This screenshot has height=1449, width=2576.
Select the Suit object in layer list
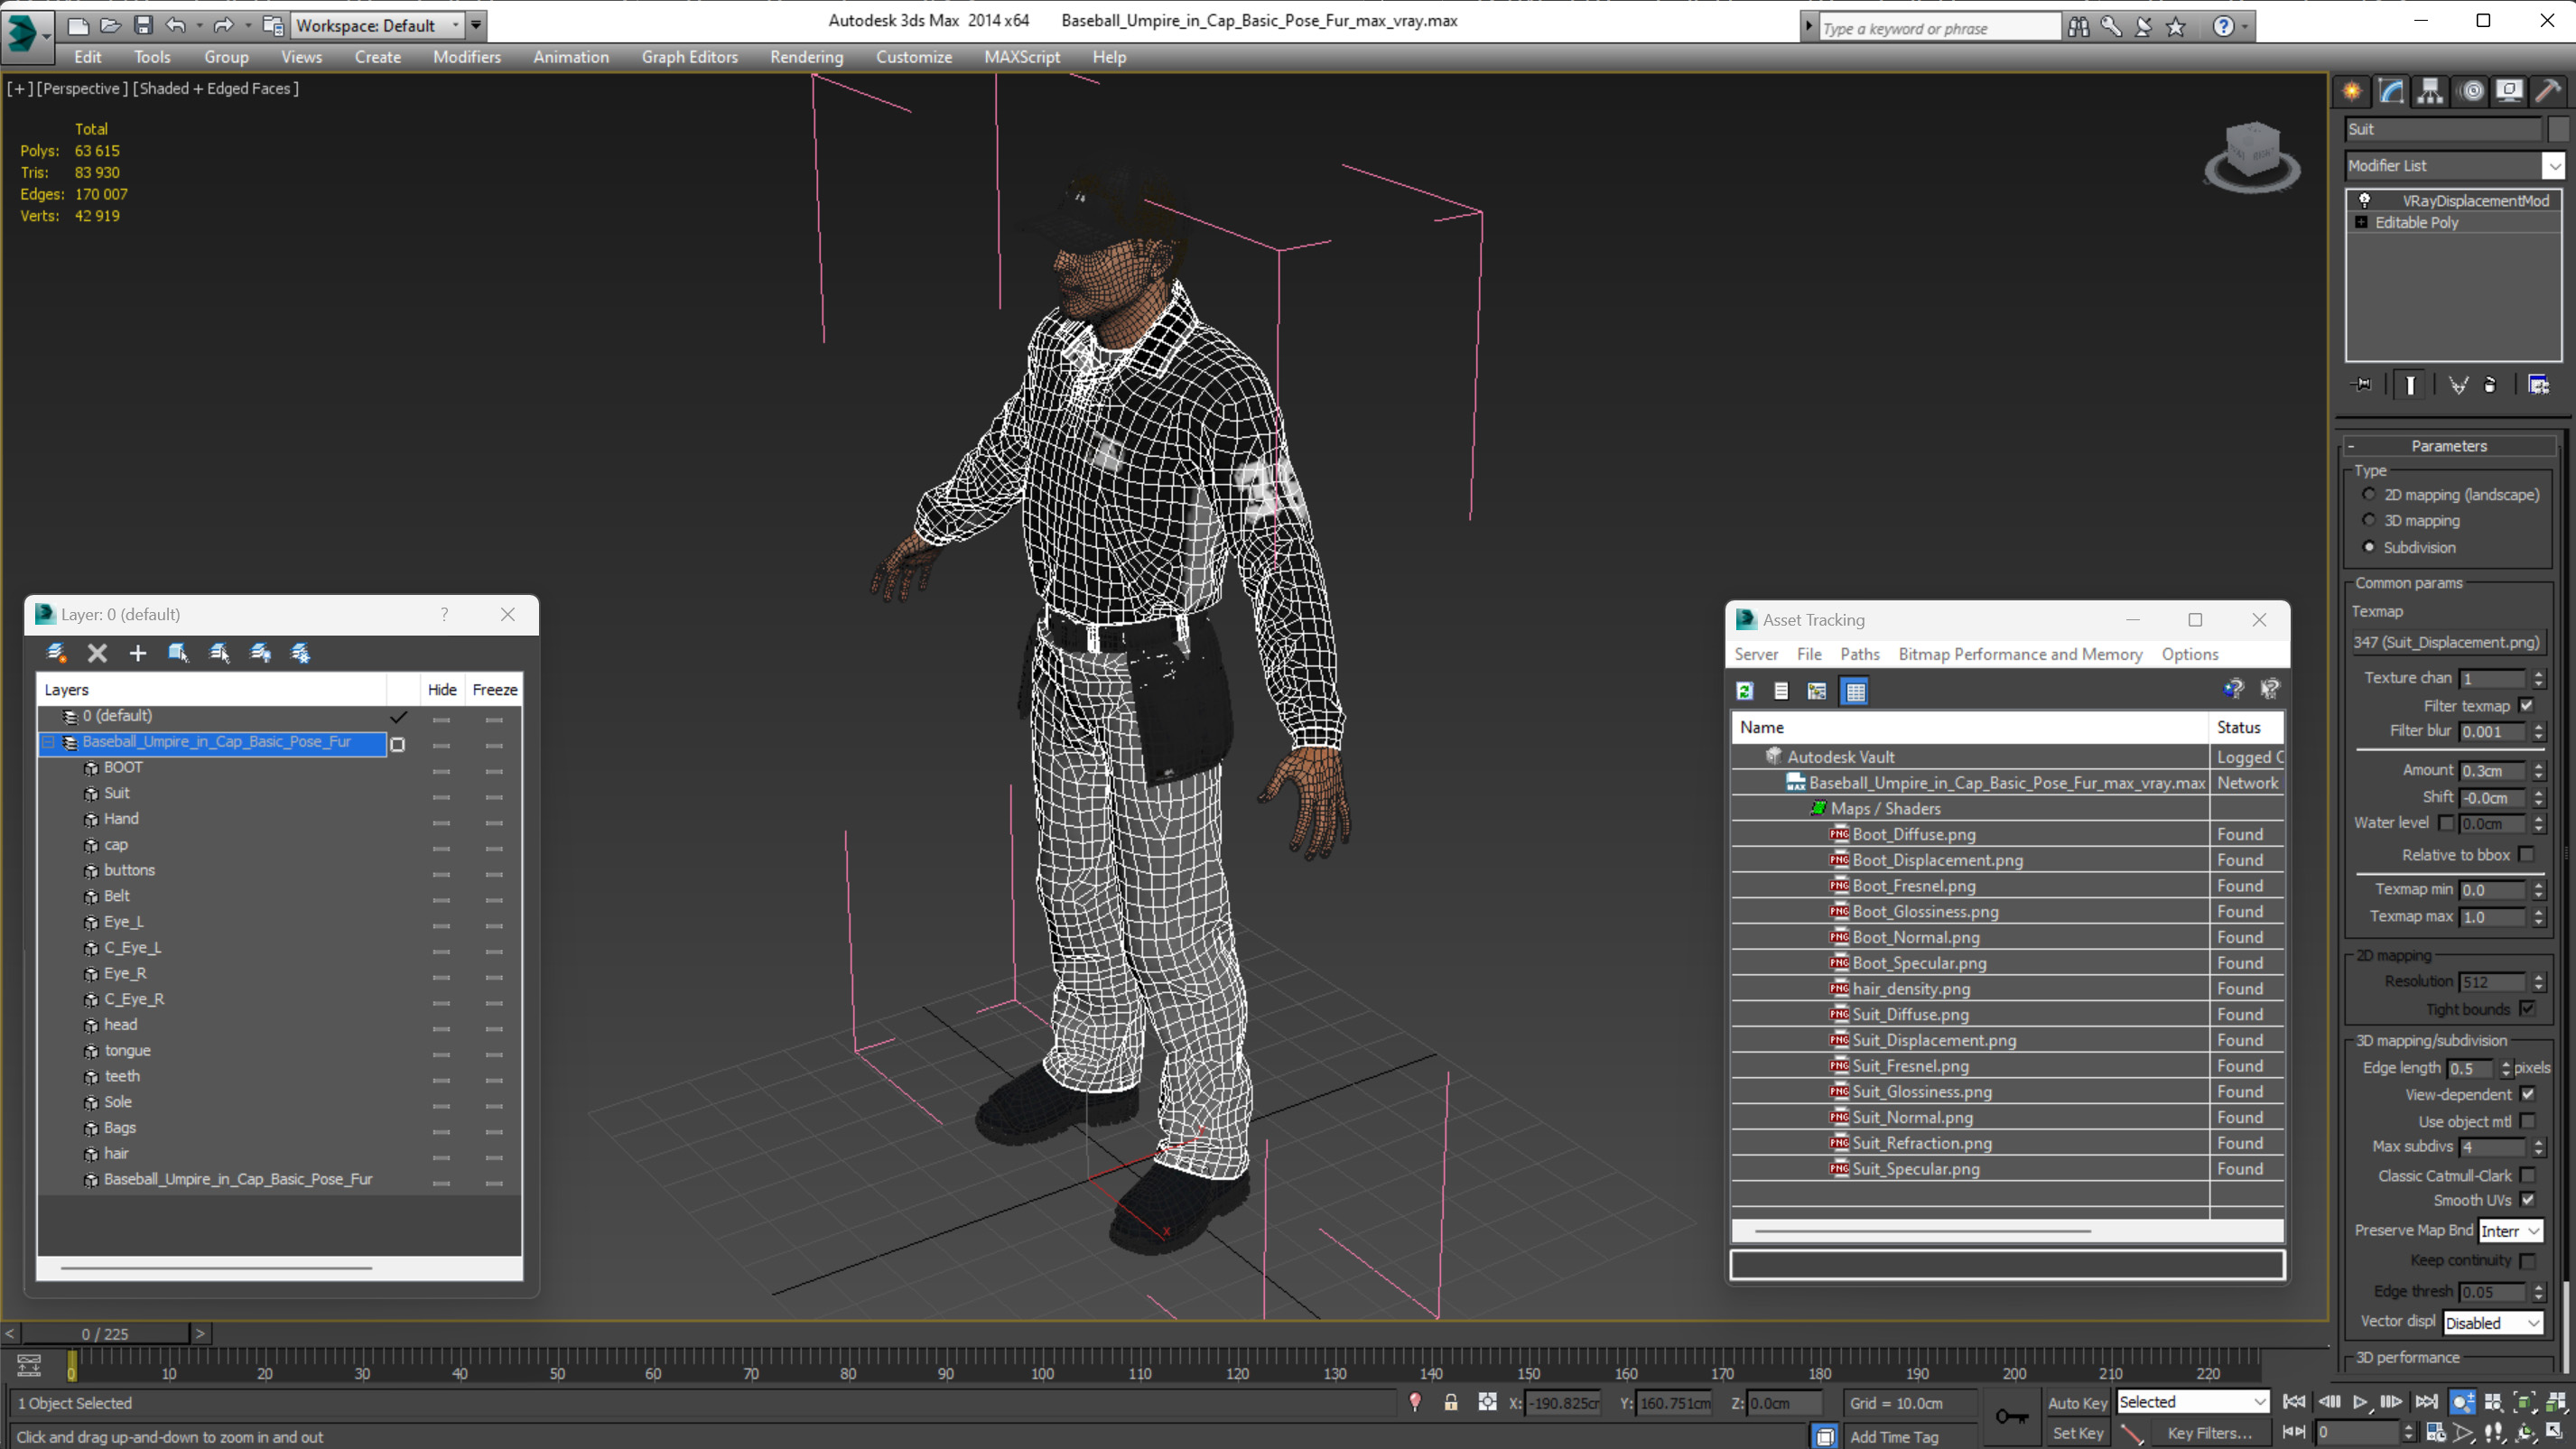click(x=117, y=793)
